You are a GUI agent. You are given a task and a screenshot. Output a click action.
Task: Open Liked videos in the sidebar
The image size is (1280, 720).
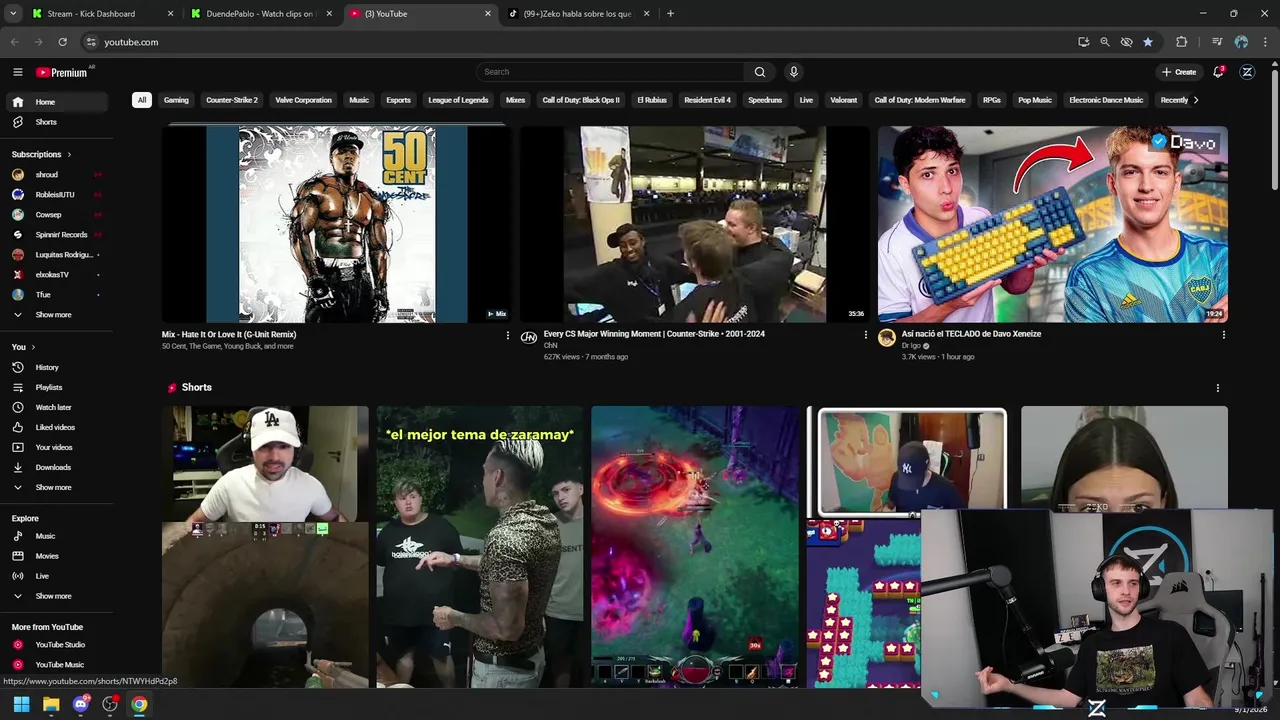click(56, 427)
